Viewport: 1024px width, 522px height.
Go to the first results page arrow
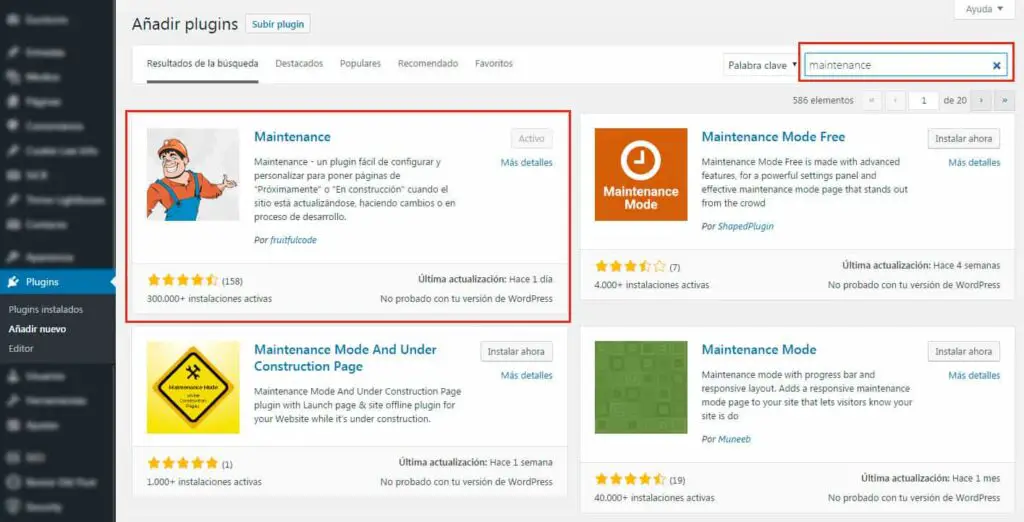click(872, 101)
